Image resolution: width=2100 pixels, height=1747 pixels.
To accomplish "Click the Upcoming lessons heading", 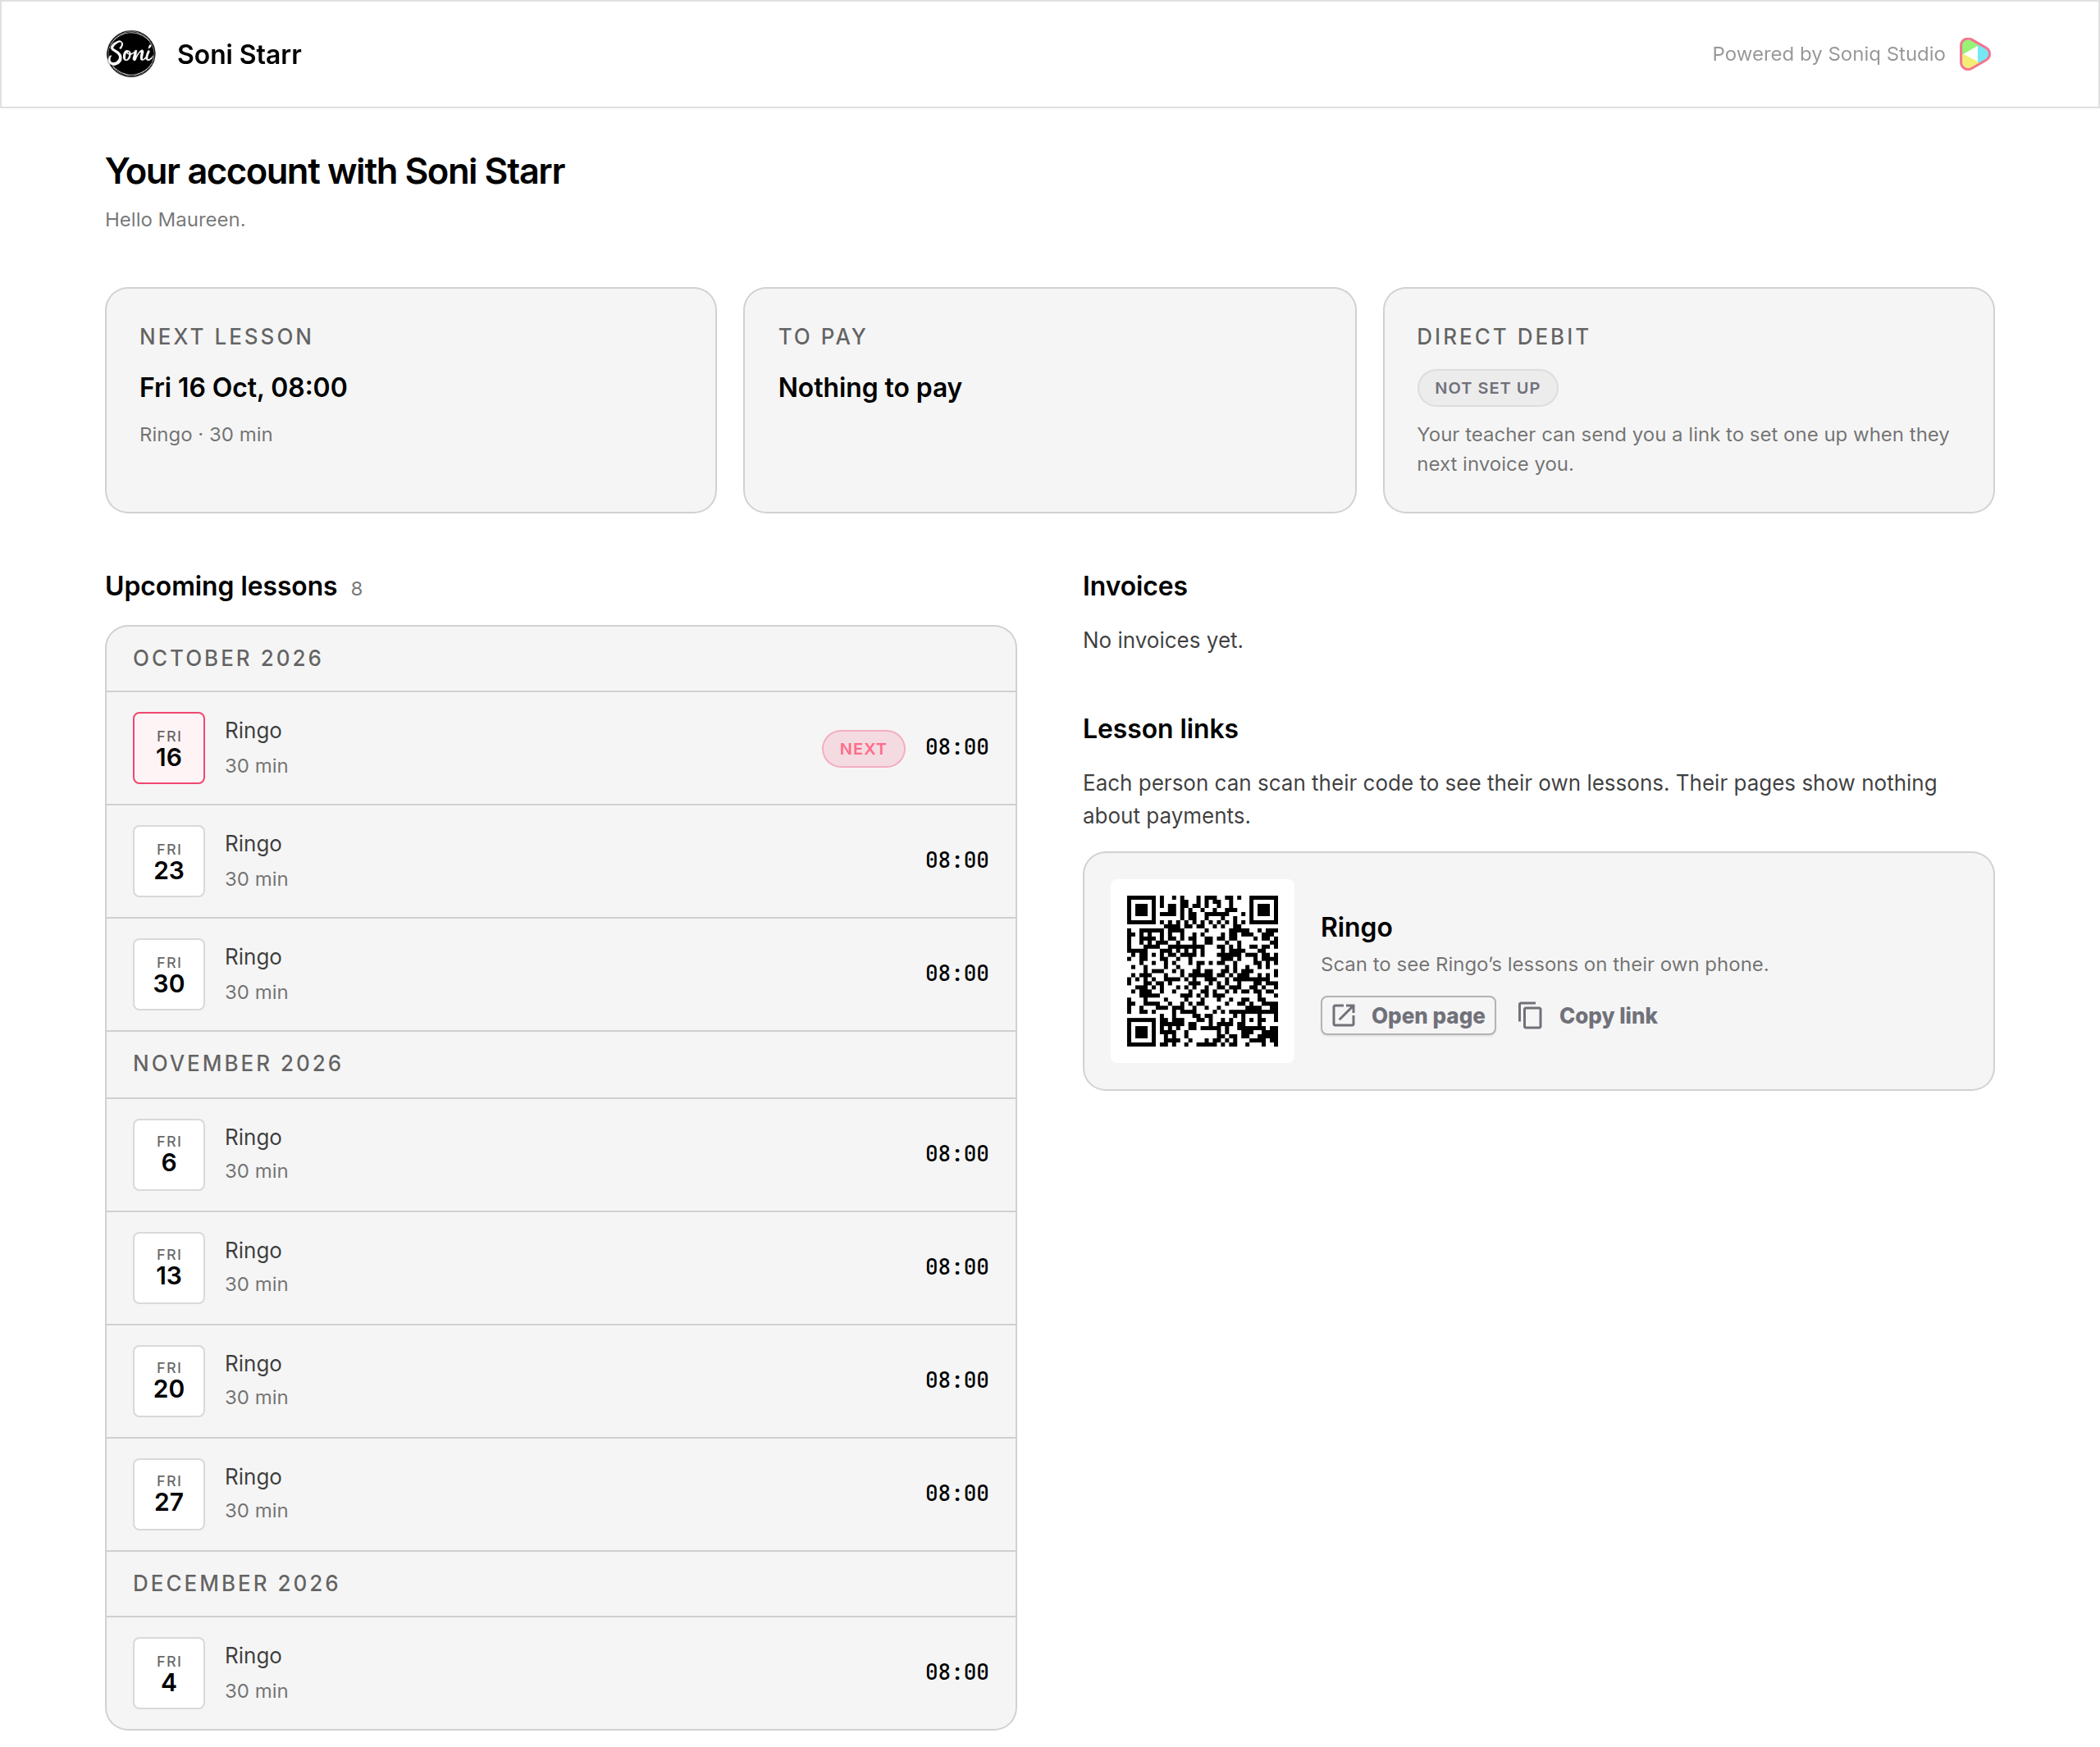I will tap(221, 586).
